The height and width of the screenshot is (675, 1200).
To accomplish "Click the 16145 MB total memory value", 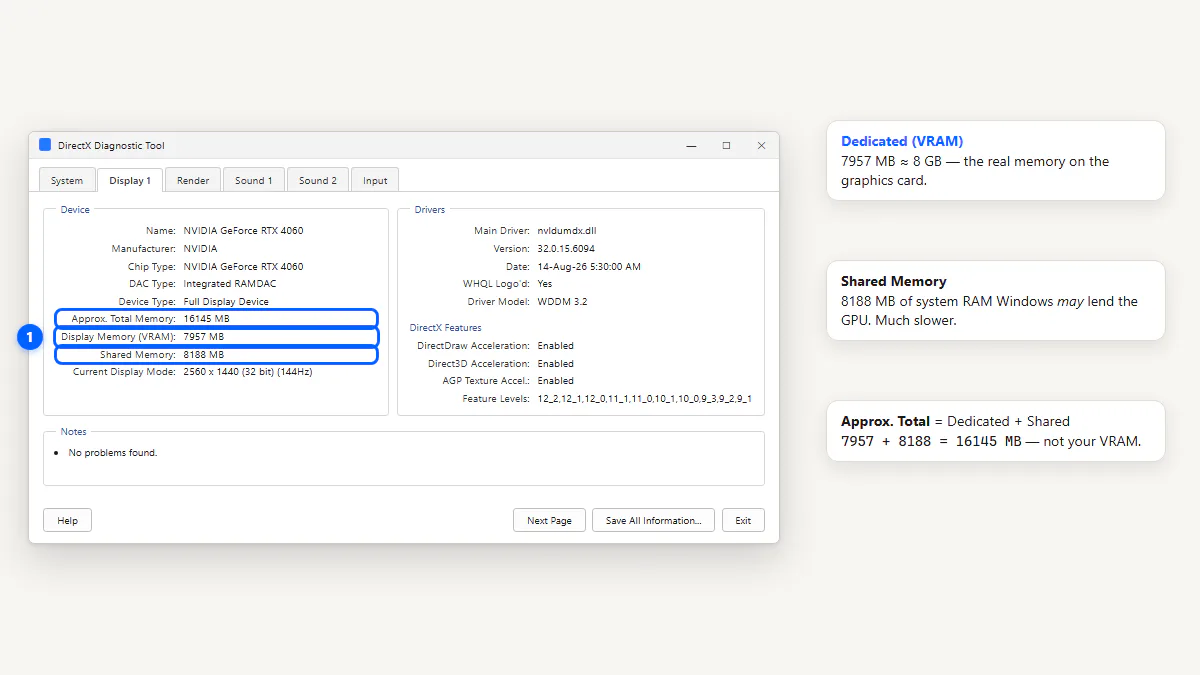I will (206, 318).
